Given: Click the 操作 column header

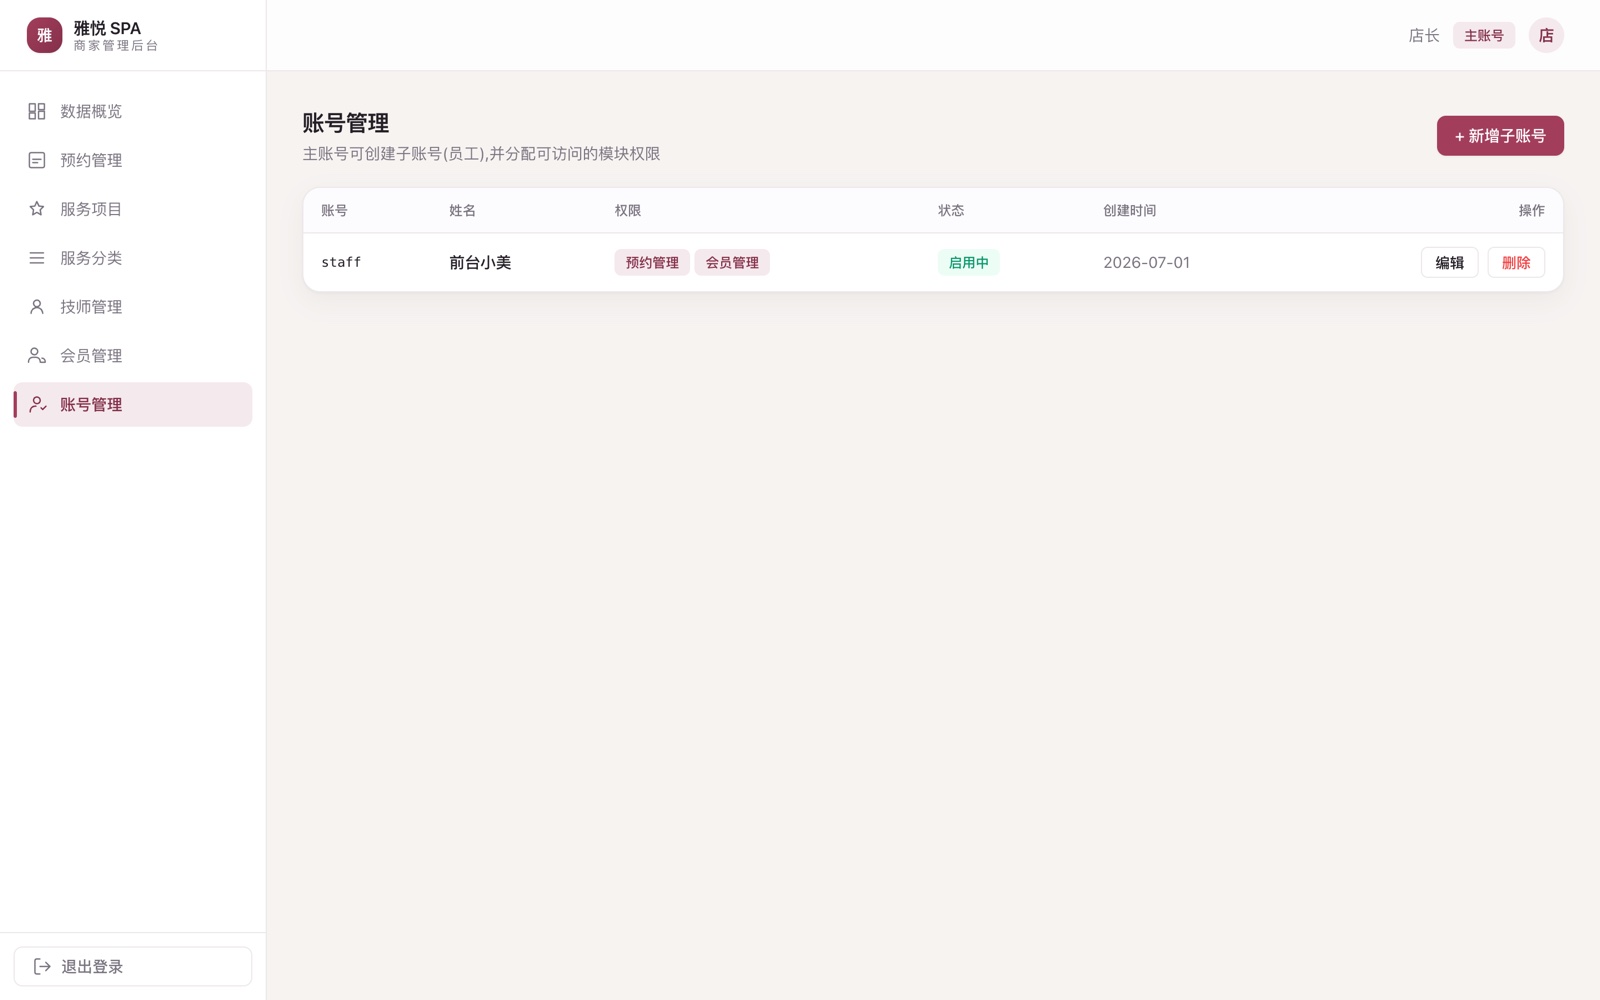Looking at the screenshot, I should coord(1531,210).
